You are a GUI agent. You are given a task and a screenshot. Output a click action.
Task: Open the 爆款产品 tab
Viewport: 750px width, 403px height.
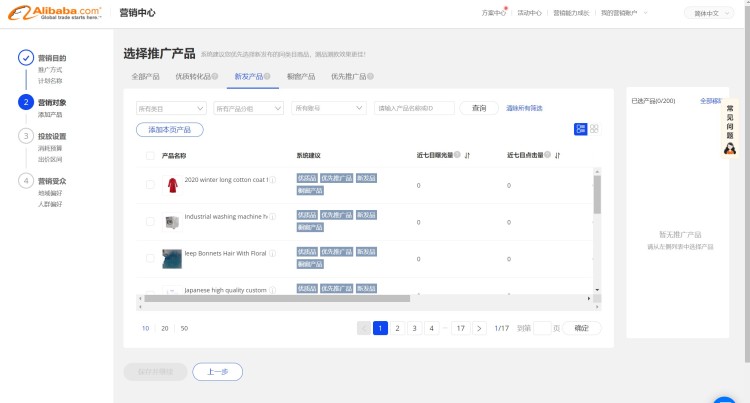coord(301,77)
